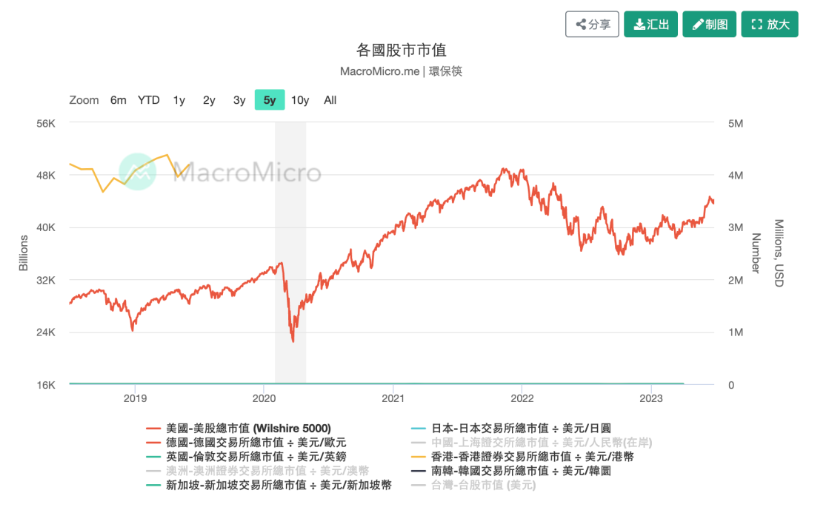The height and width of the screenshot is (515, 822).
Task: Select the 2y zoom range
Action: pyautogui.click(x=209, y=100)
